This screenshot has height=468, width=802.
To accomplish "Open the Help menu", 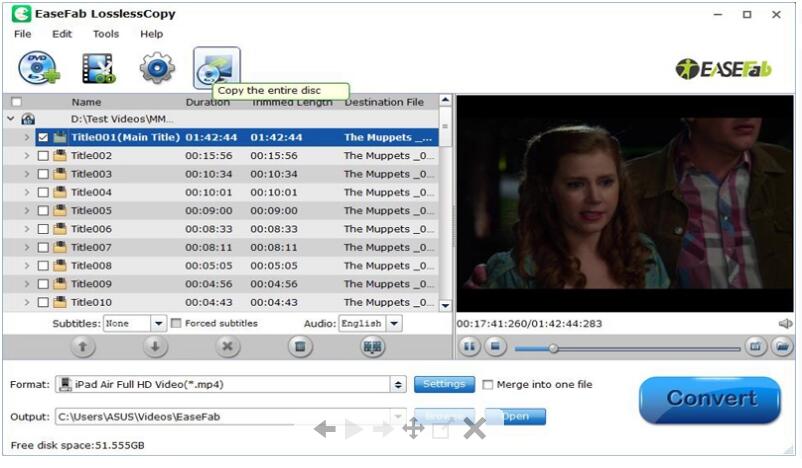I will click(x=152, y=34).
